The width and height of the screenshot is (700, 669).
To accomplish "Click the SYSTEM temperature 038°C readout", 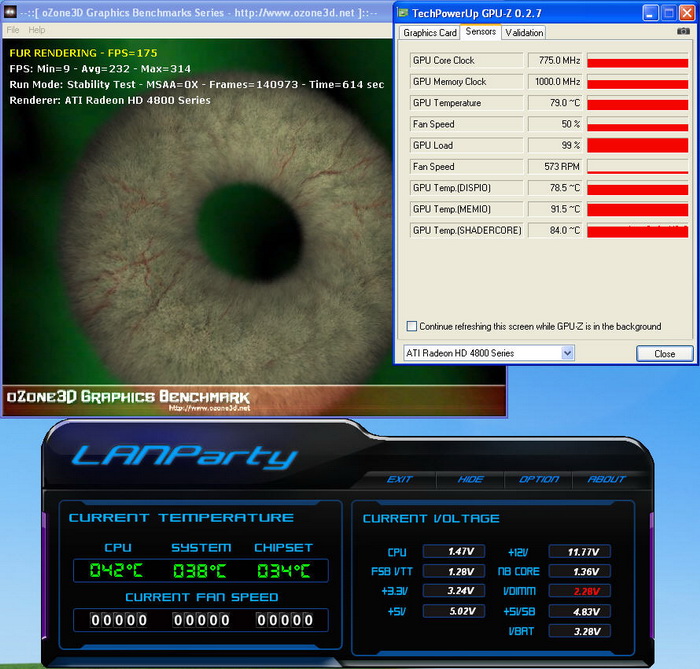I will pos(200,570).
